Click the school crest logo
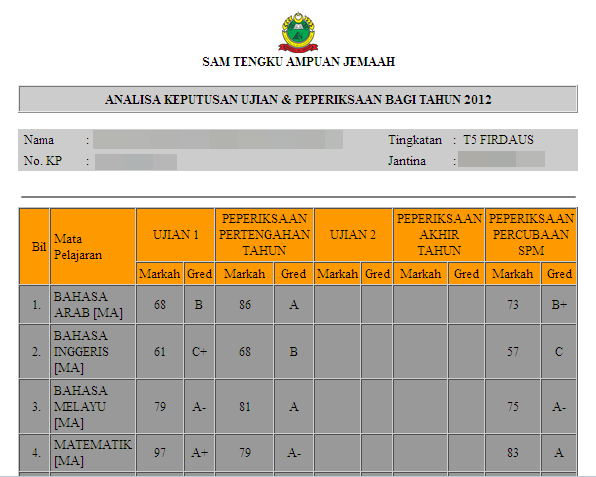This screenshot has height=477, width=596. [x=298, y=32]
